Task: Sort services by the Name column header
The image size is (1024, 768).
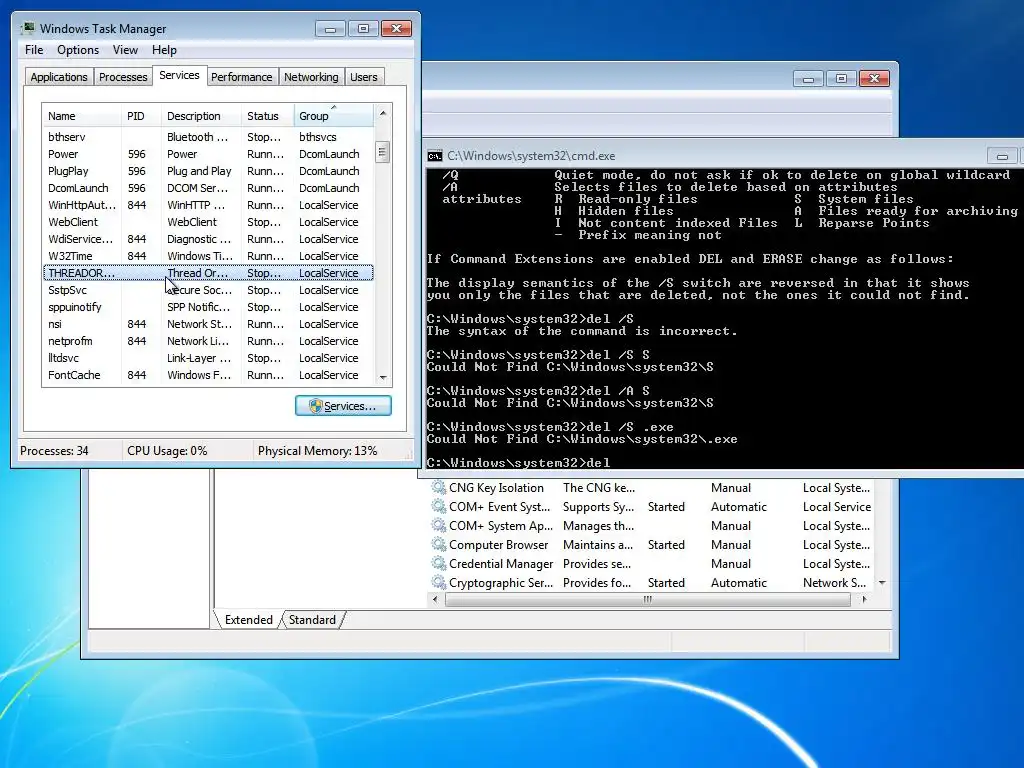Action: click(82, 116)
